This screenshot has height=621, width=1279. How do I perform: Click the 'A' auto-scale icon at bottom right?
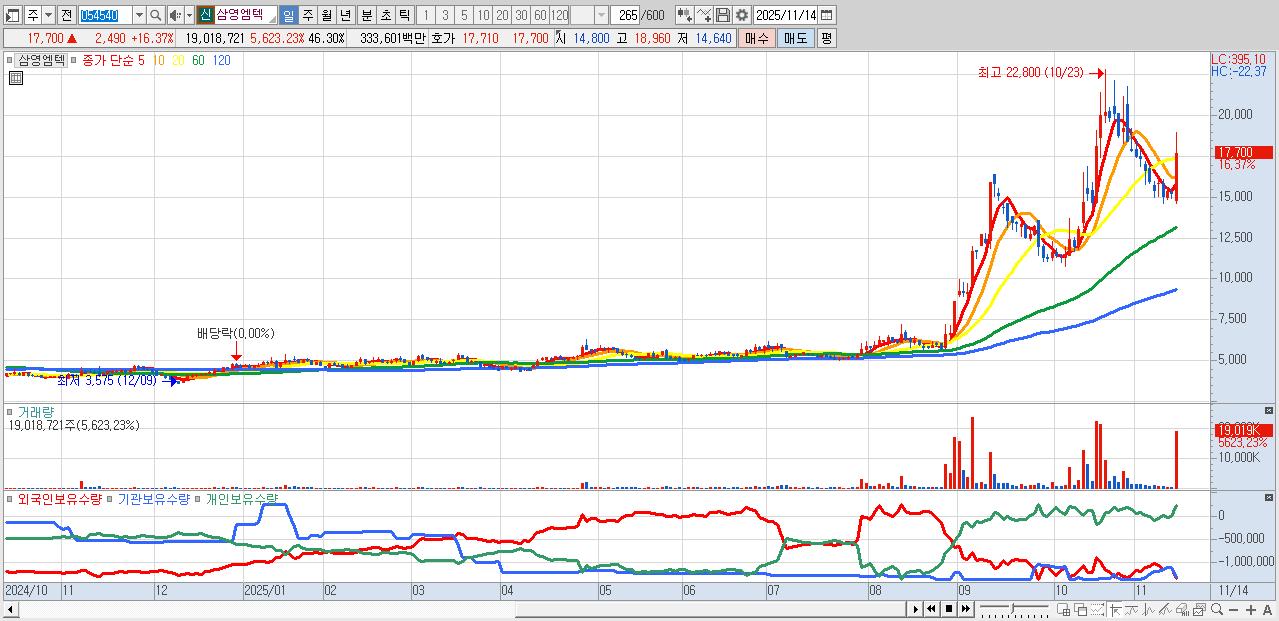pos(1268,609)
